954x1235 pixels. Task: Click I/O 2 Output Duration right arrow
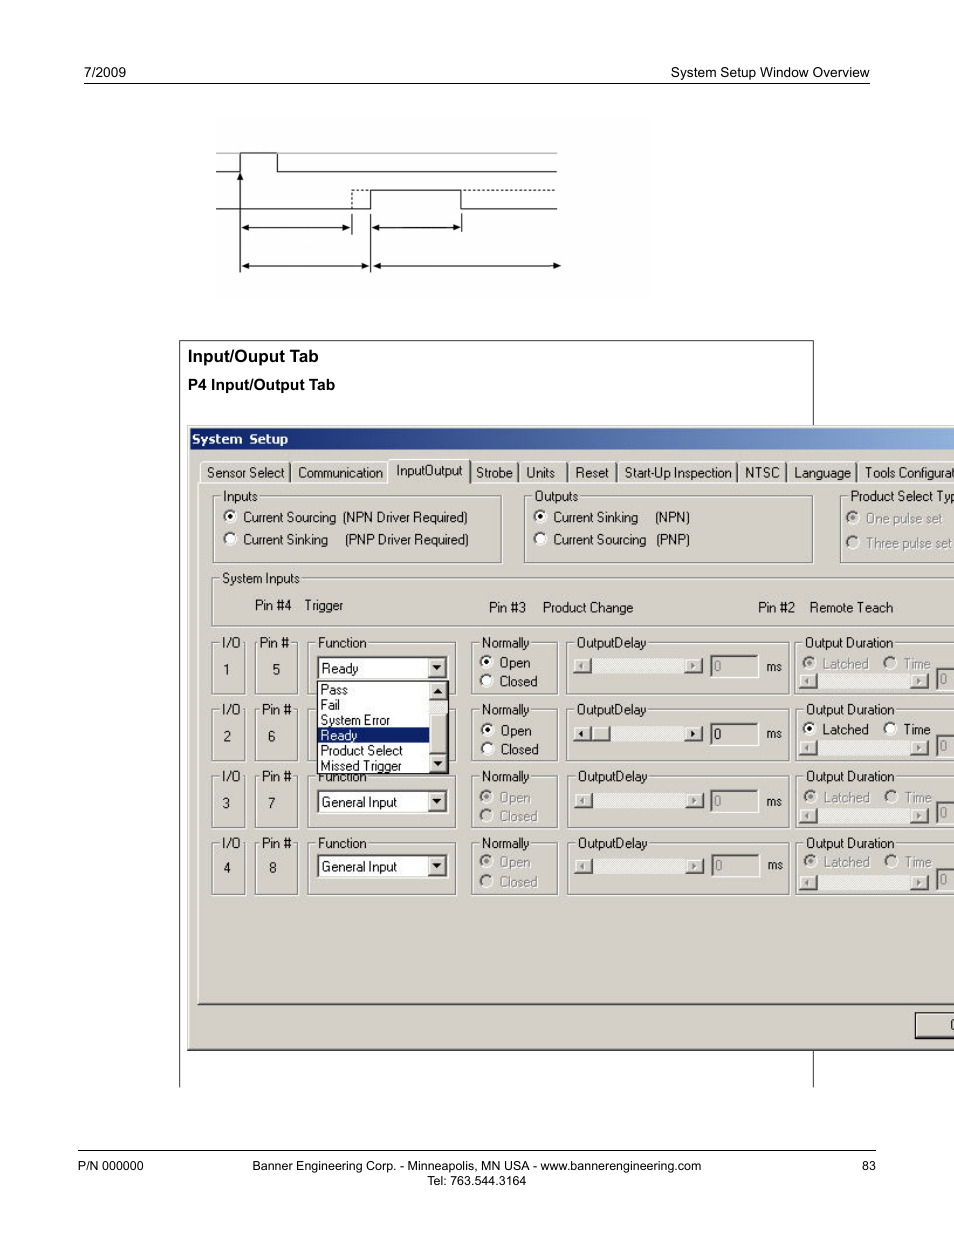(920, 748)
